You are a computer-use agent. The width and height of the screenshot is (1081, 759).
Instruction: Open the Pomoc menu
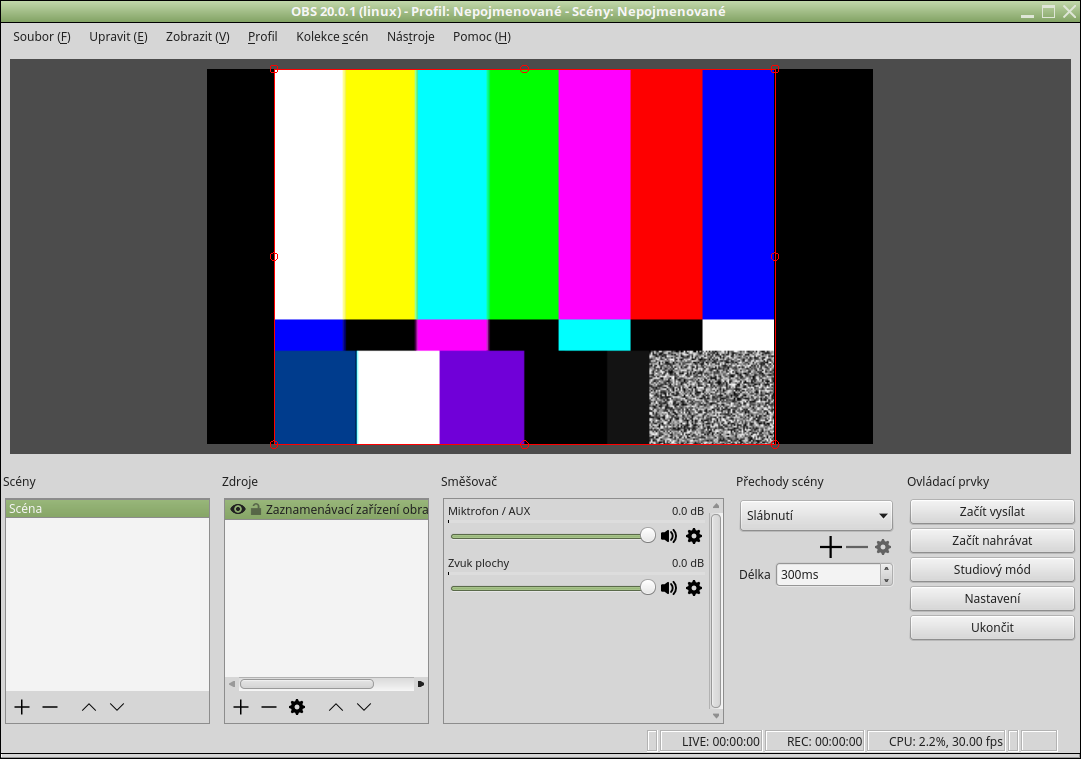click(x=482, y=37)
